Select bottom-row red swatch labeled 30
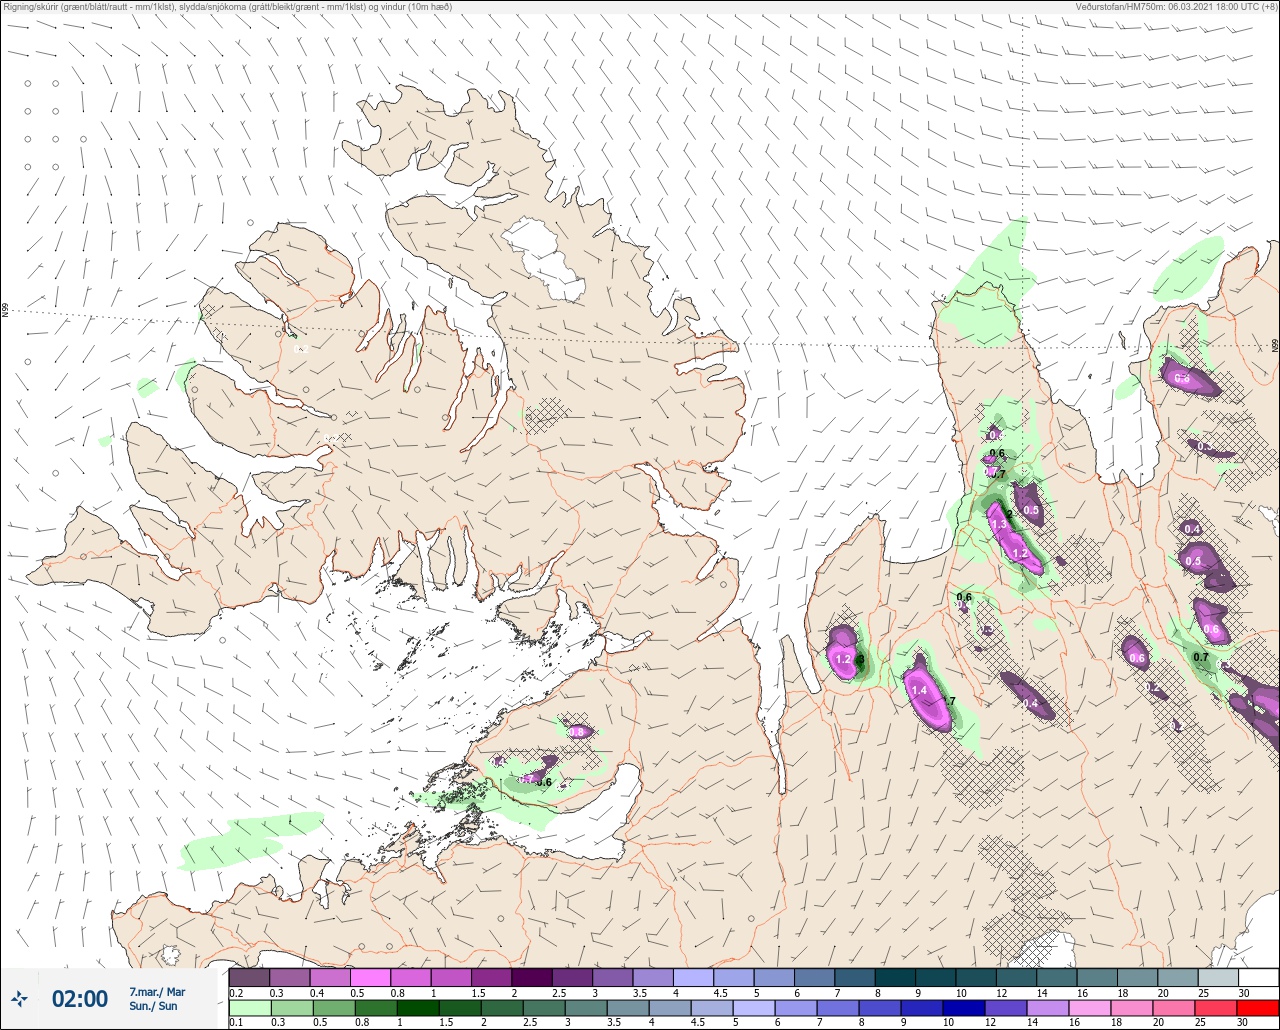The height and width of the screenshot is (1030, 1280). [x=1259, y=1008]
